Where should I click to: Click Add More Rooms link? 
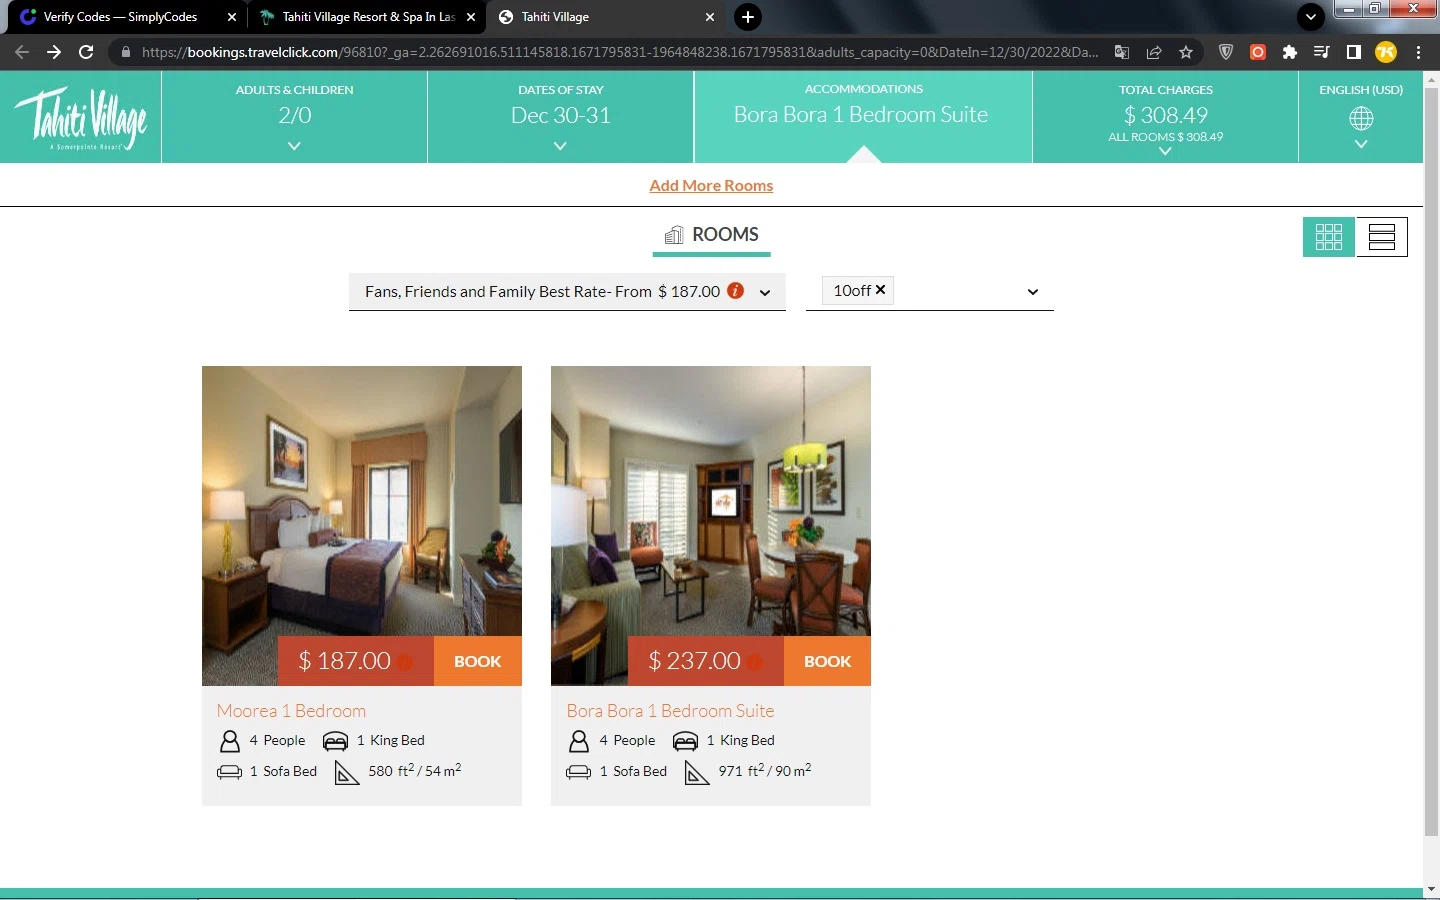[x=711, y=186]
